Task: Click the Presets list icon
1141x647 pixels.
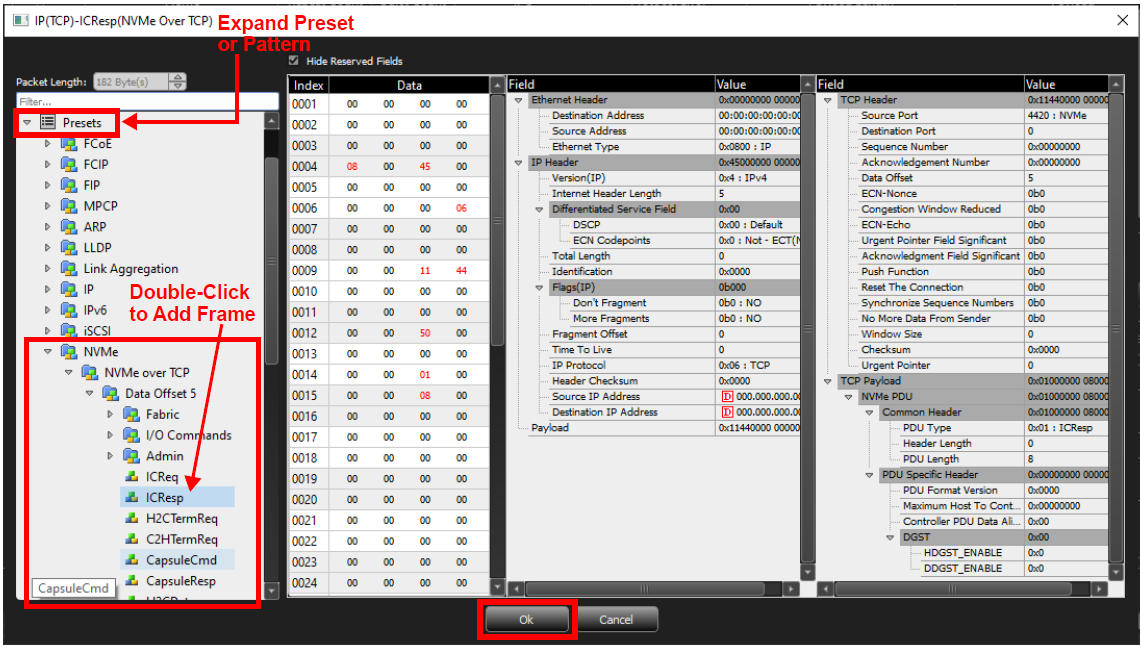Action: point(48,122)
